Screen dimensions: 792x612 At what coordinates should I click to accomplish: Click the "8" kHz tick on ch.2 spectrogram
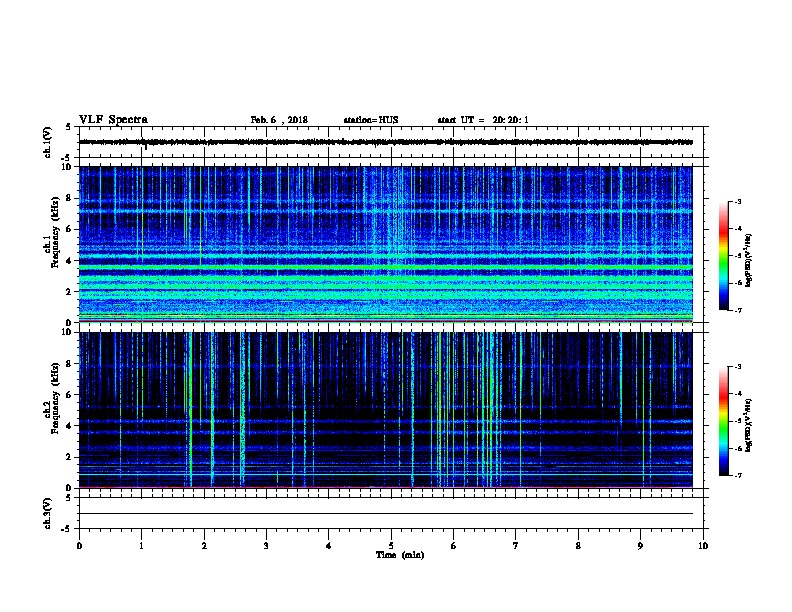69,364
